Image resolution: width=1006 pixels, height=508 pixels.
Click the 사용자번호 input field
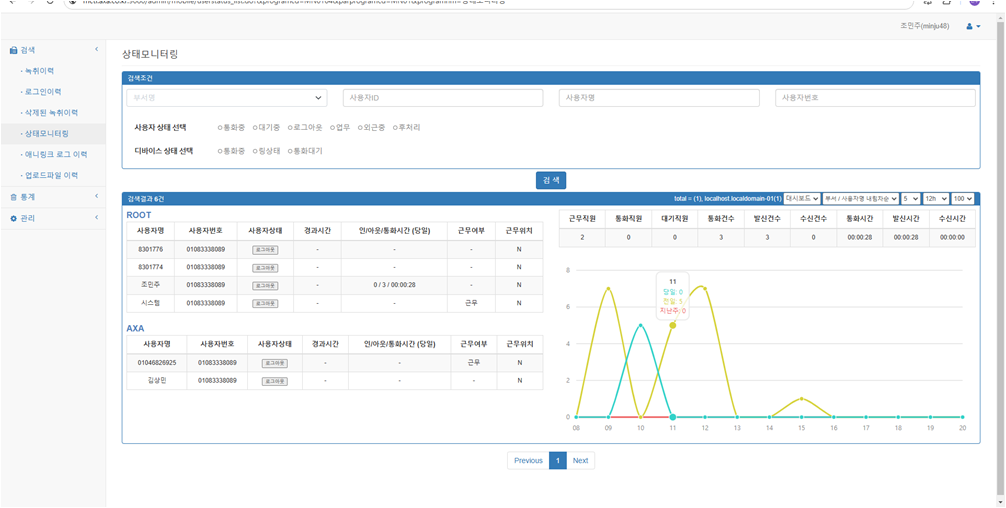875,98
